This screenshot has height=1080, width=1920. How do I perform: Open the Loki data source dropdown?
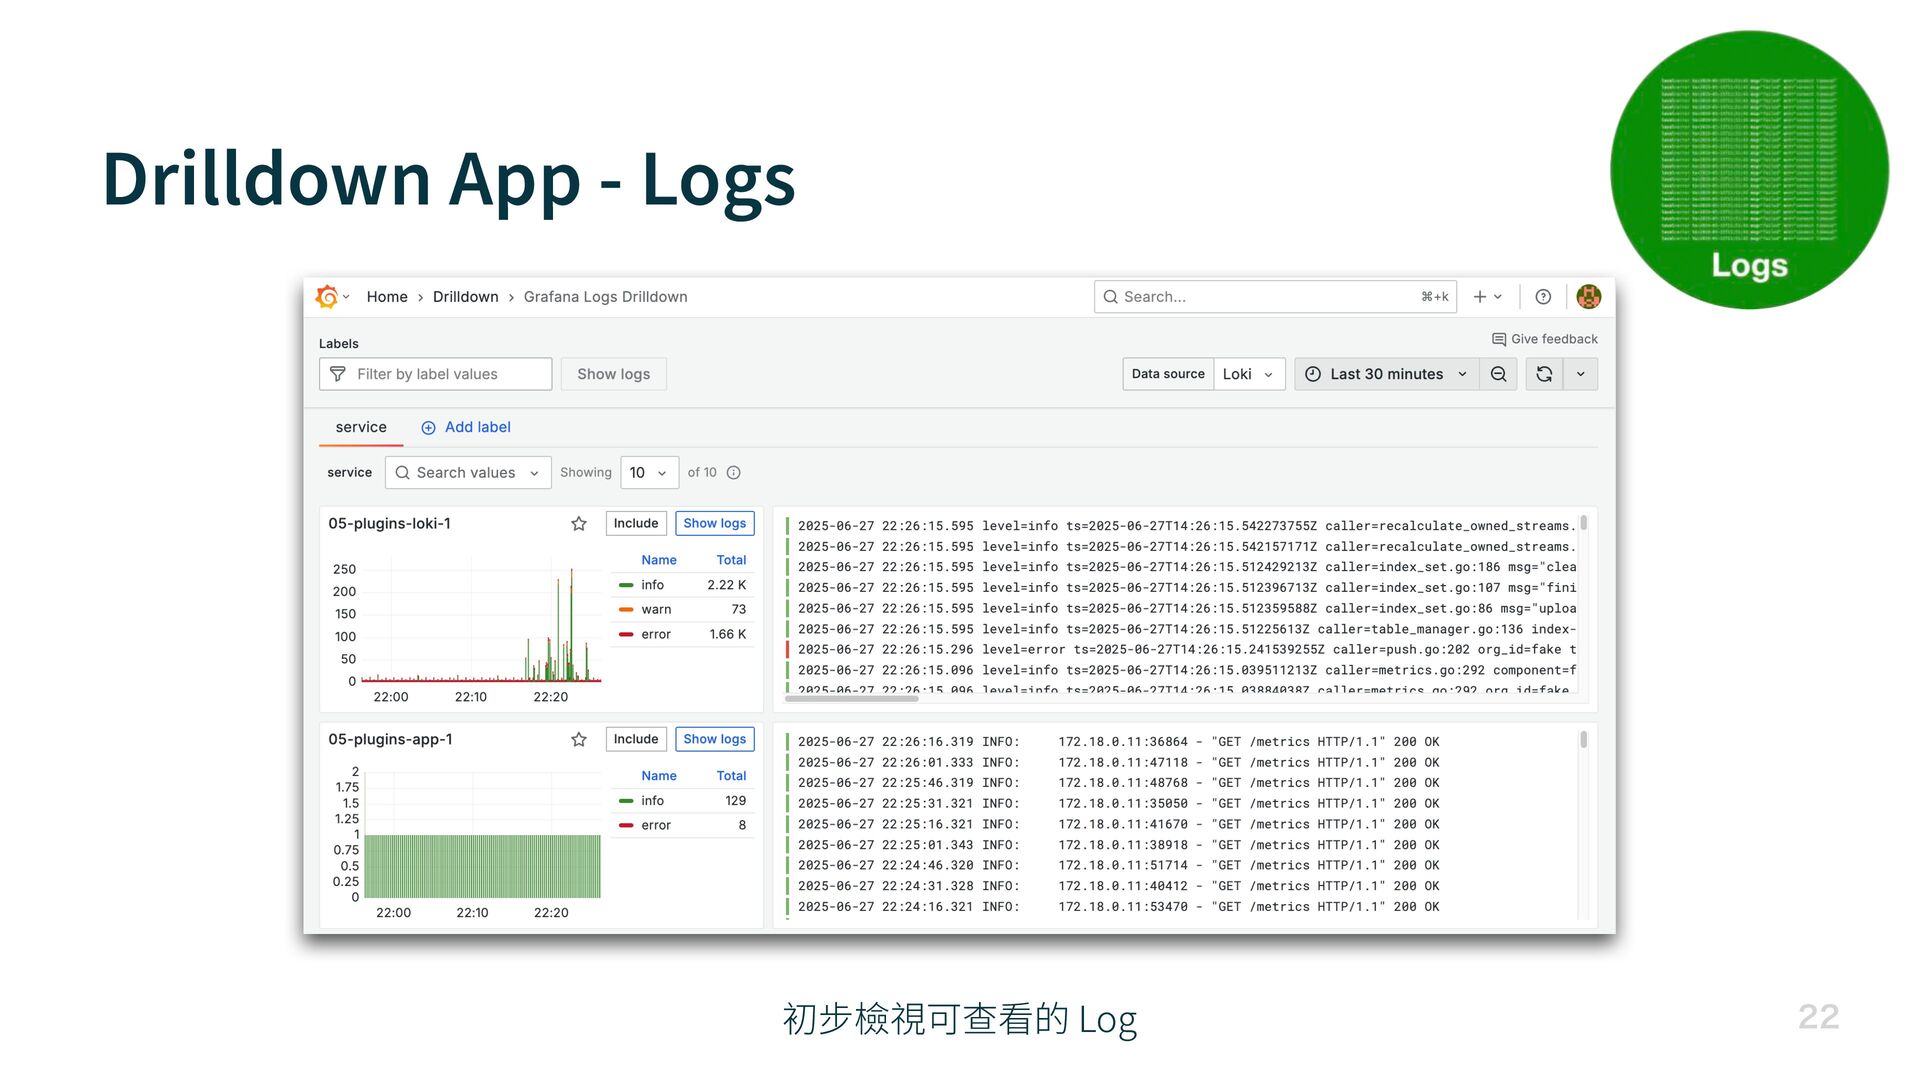[1248, 374]
